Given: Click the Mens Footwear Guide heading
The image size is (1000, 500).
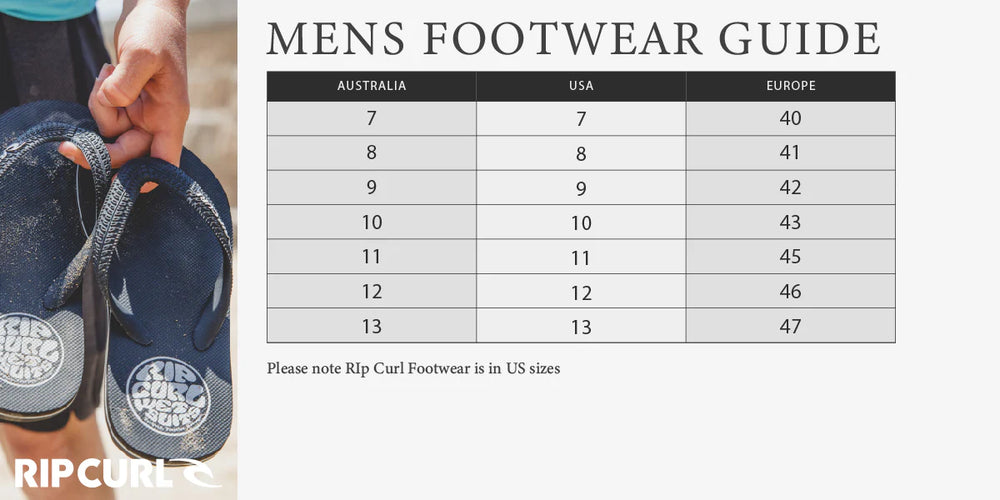Looking at the screenshot, I should click(573, 38).
